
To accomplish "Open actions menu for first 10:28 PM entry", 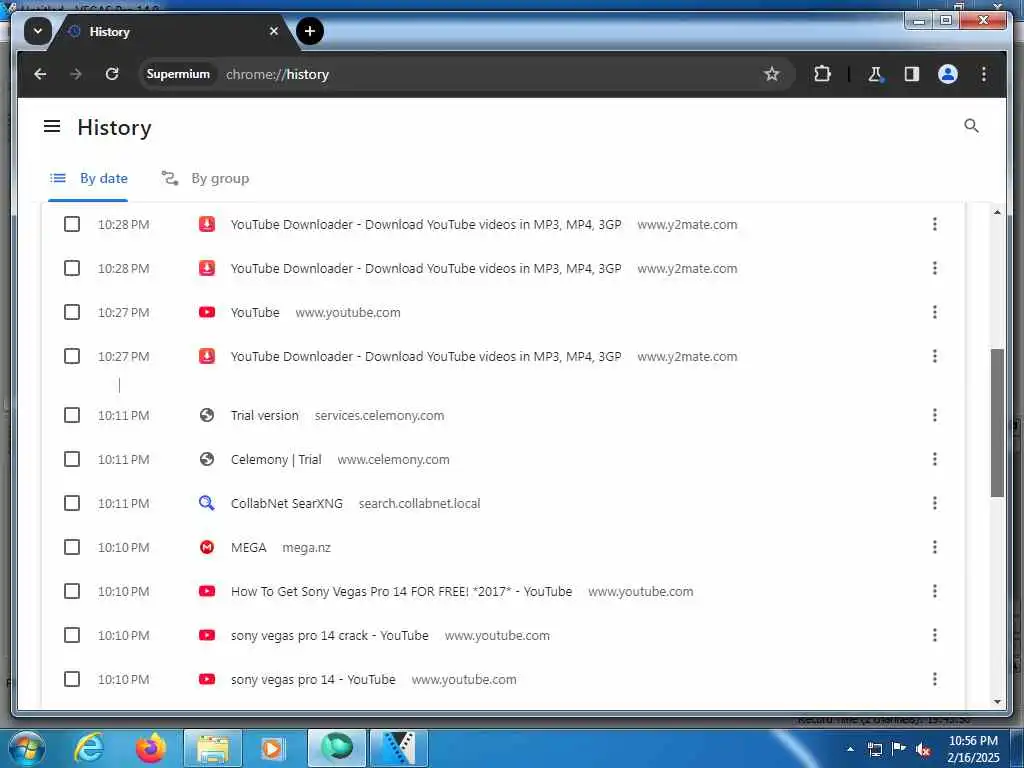I will click(935, 224).
